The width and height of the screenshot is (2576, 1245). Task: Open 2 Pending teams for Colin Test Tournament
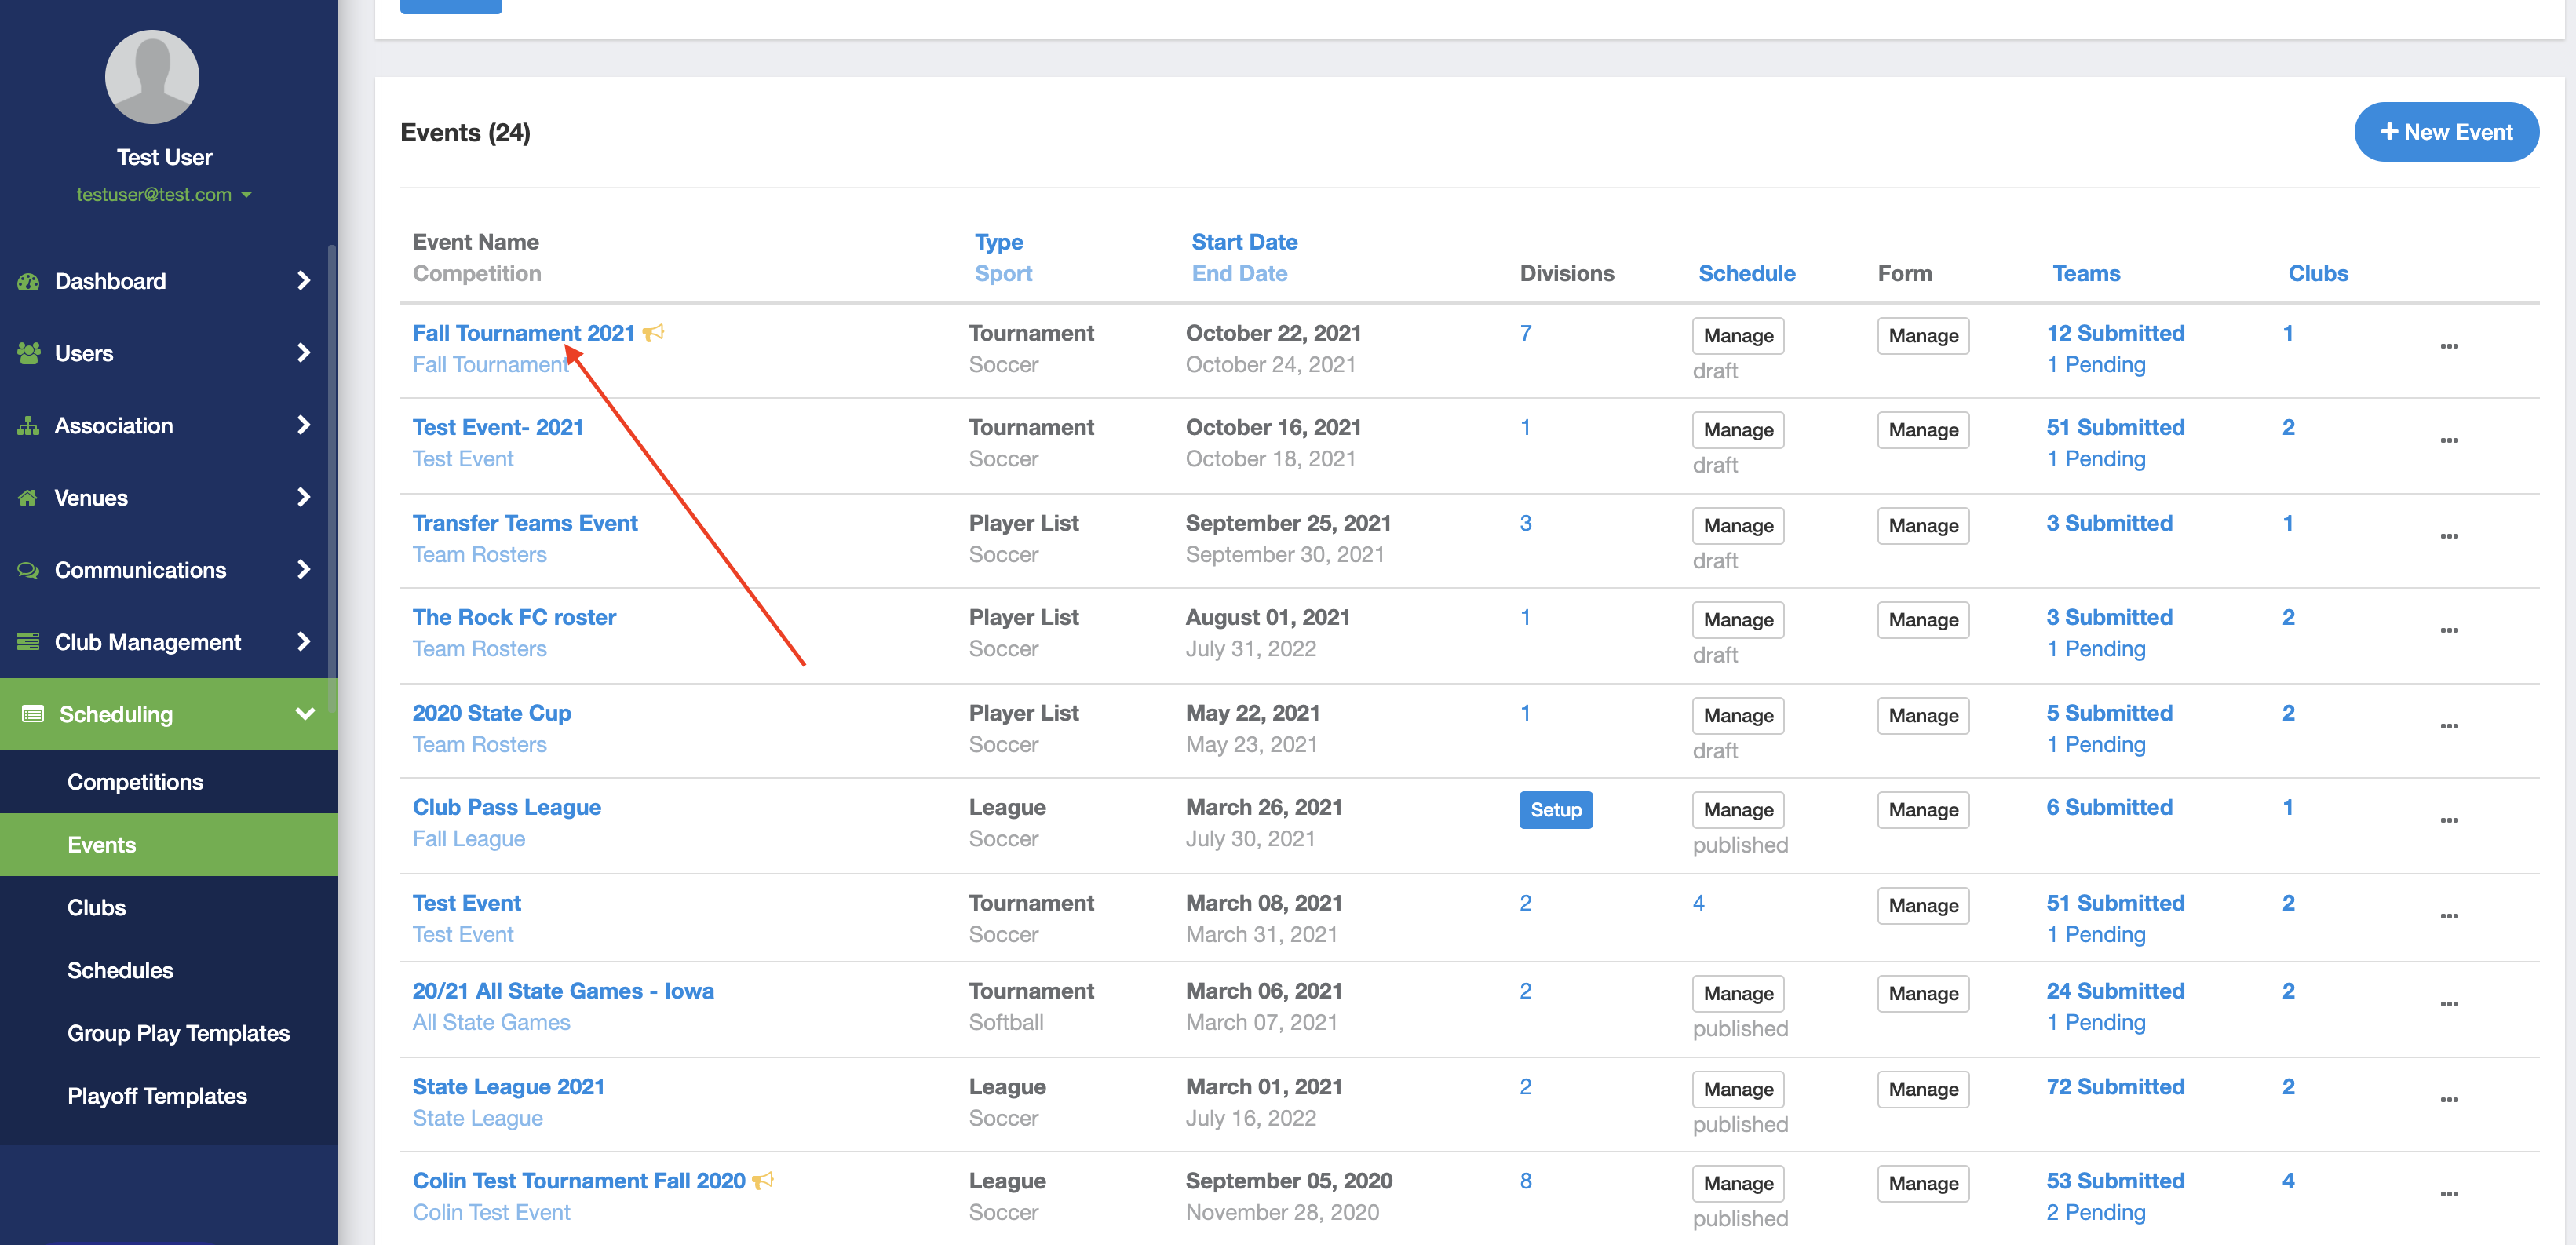[x=2095, y=1213]
